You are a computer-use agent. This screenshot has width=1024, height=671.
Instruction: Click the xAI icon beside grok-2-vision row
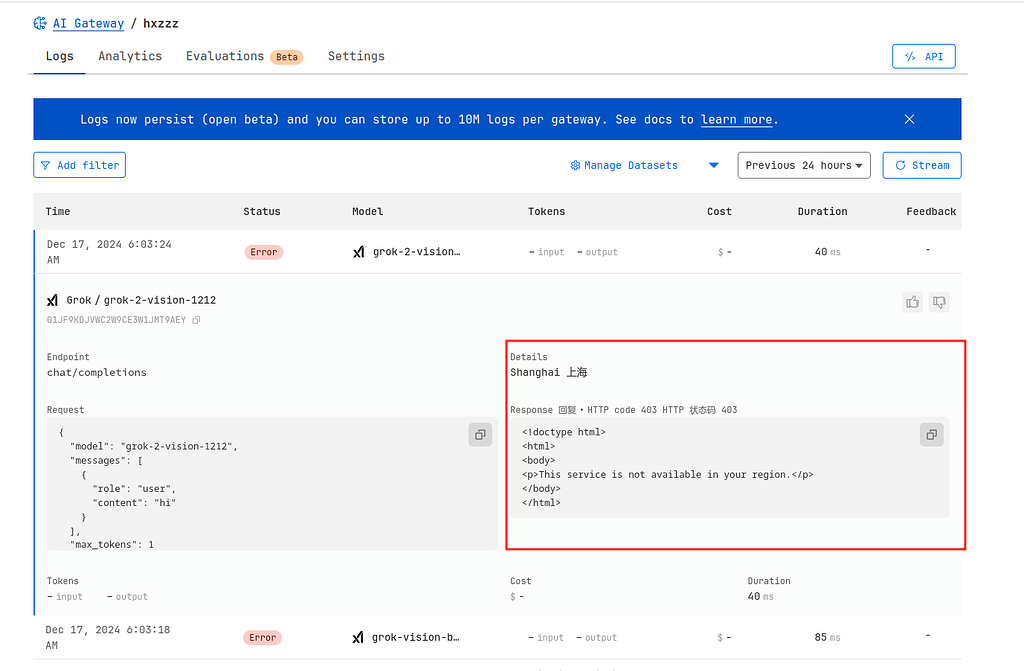[359, 252]
